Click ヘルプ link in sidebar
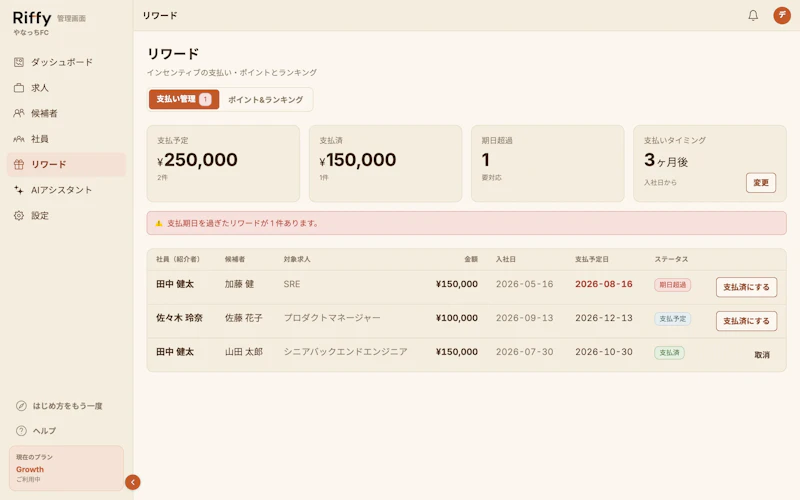Image resolution: width=800 pixels, height=500 pixels. pyautogui.click(x=44, y=431)
